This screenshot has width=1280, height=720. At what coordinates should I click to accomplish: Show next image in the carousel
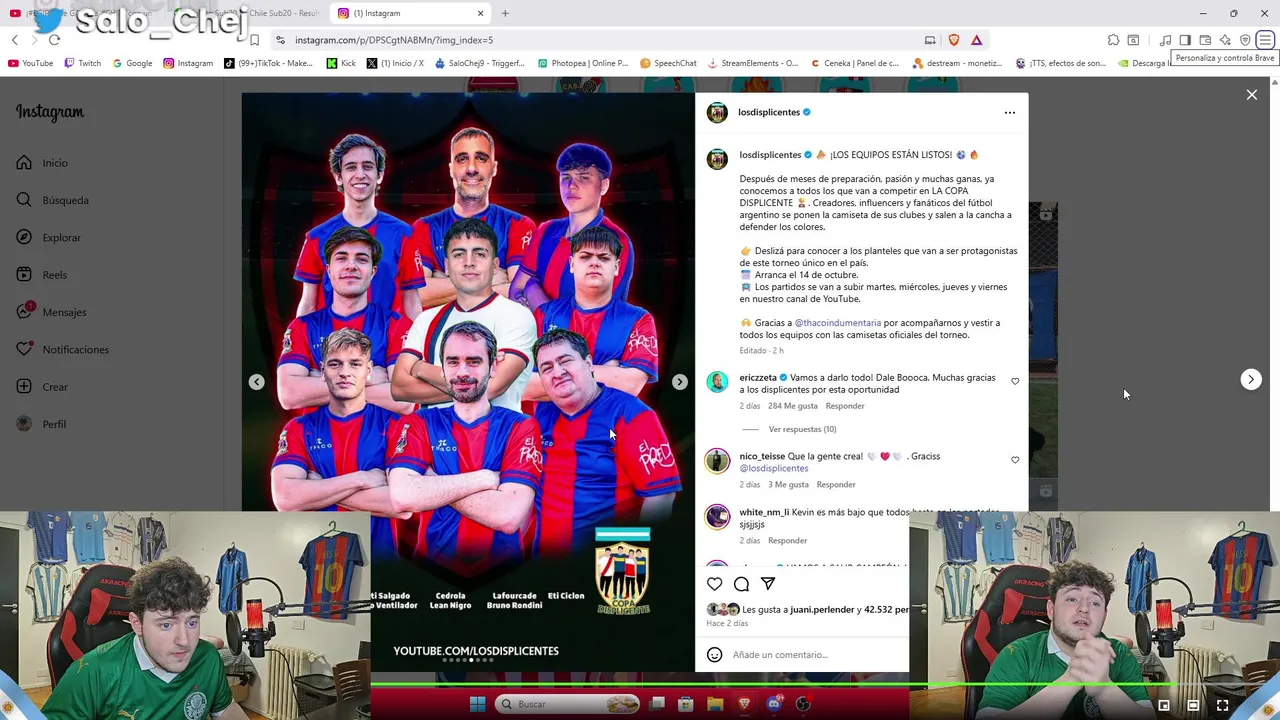pos(680,382)
